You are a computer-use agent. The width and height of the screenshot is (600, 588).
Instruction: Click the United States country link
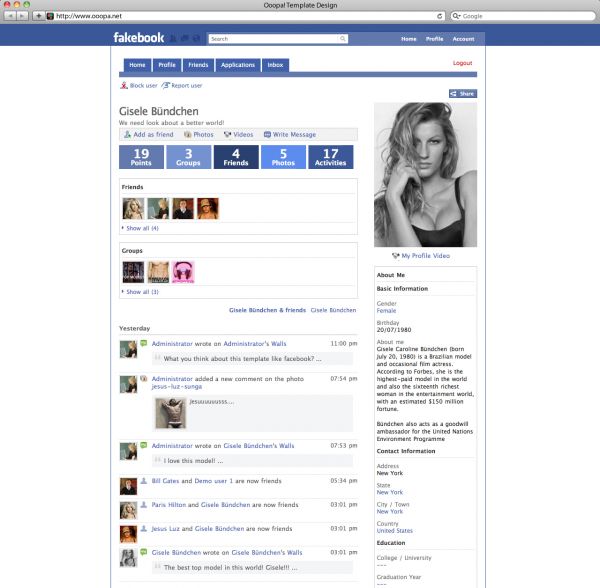click(x=395, y=531)
